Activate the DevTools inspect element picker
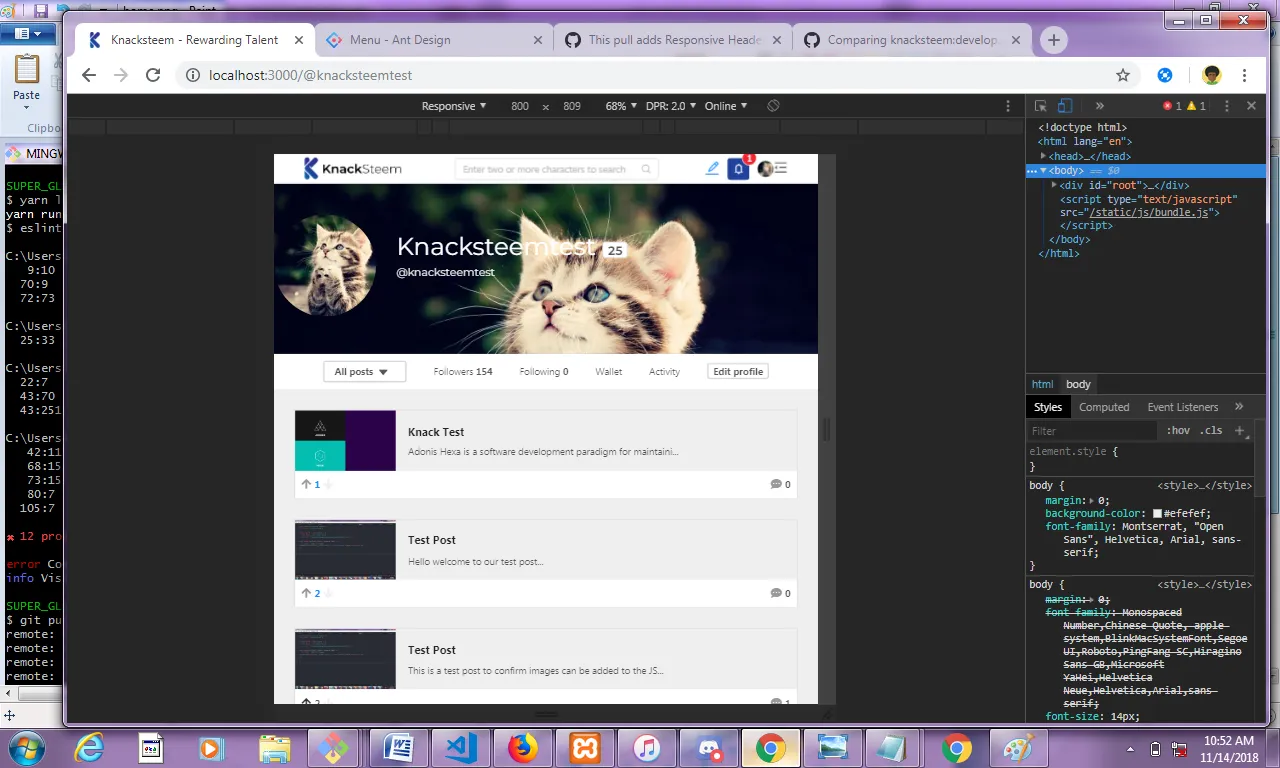Image resolution: width=1280 pixels, height=768 pixels. click(1041, 106)
